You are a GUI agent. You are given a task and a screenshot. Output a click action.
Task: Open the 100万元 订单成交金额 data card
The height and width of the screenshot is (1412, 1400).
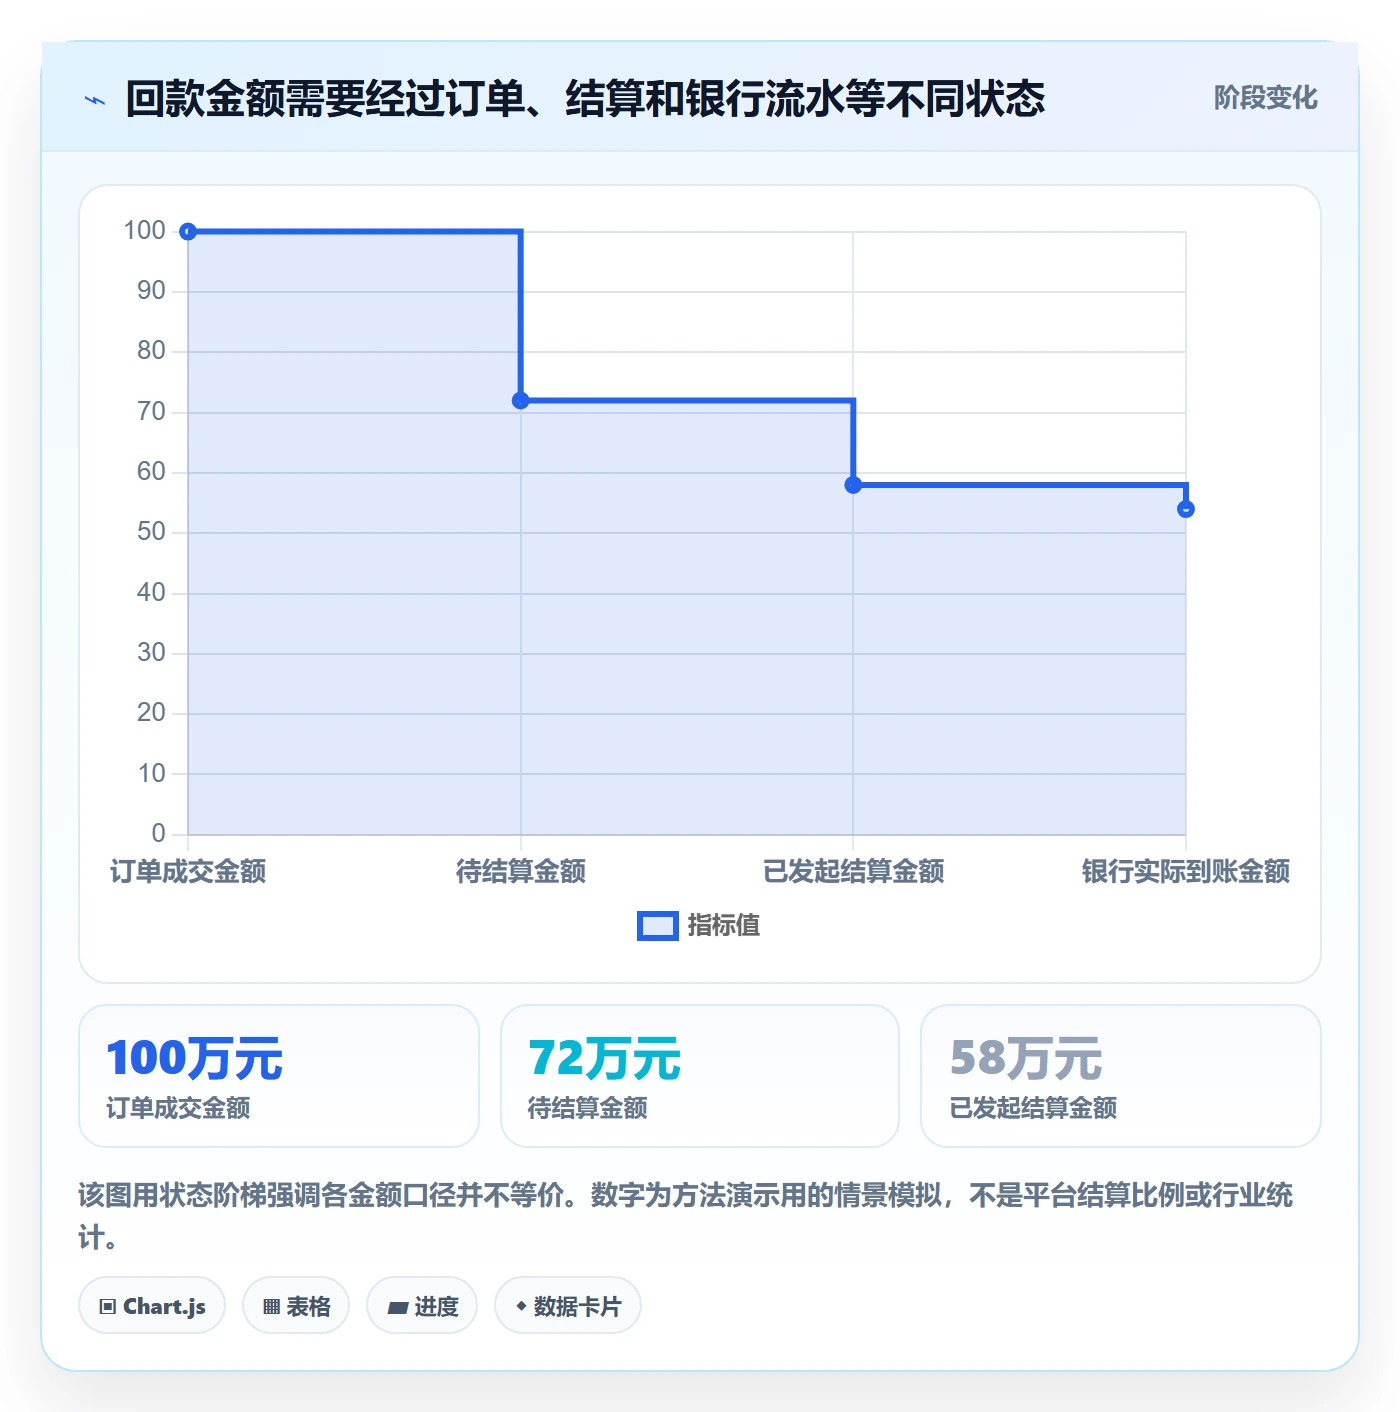[x=279, y=1076]
